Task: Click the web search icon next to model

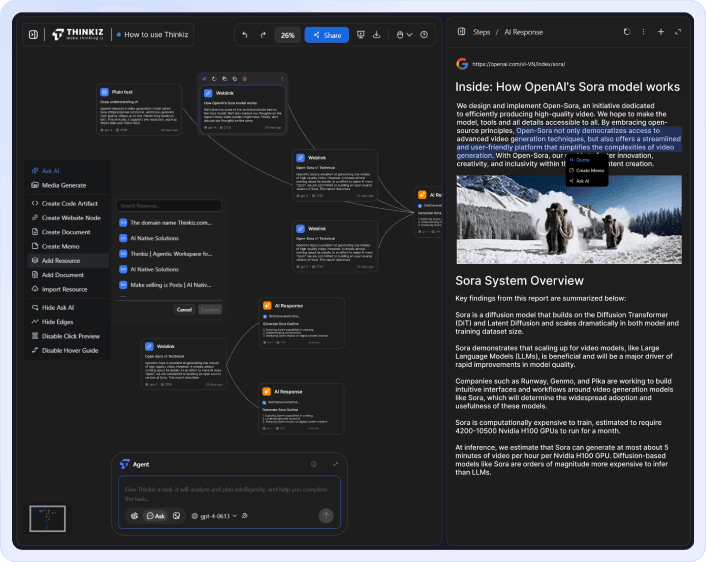Action: click(x=244, y=516)
